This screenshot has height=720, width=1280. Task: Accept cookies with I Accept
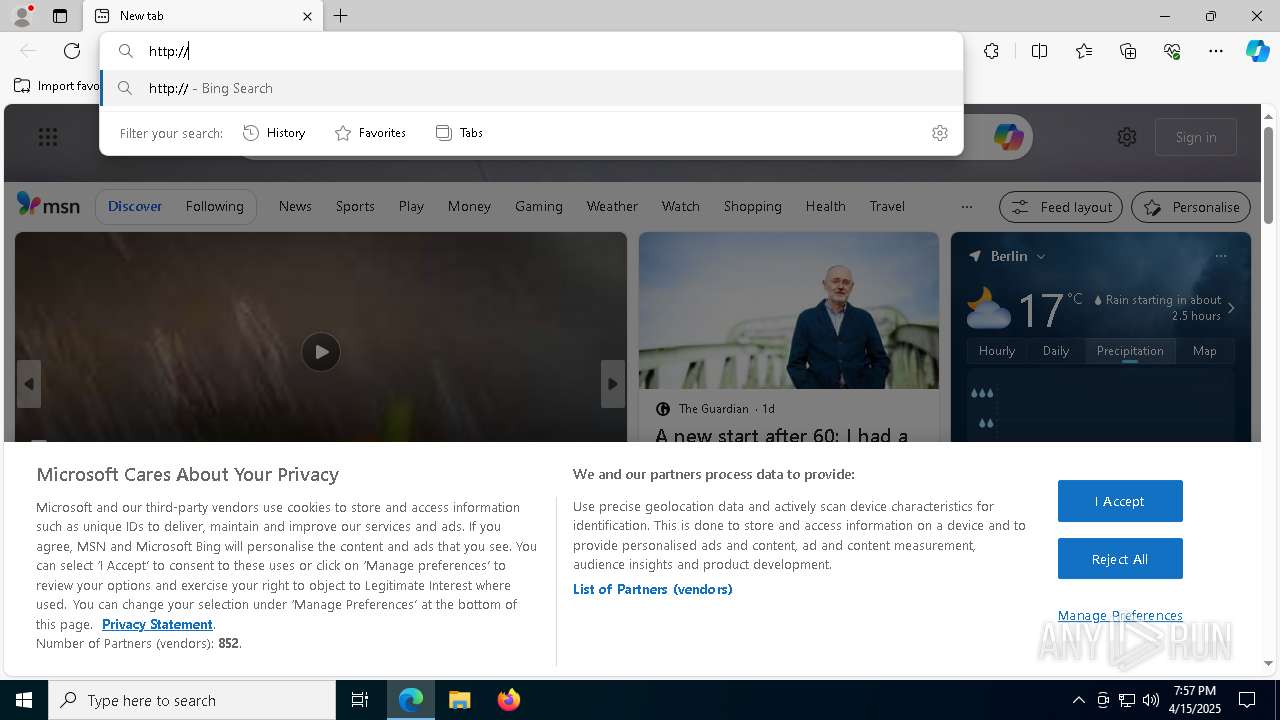click(x=1120, y=501)
